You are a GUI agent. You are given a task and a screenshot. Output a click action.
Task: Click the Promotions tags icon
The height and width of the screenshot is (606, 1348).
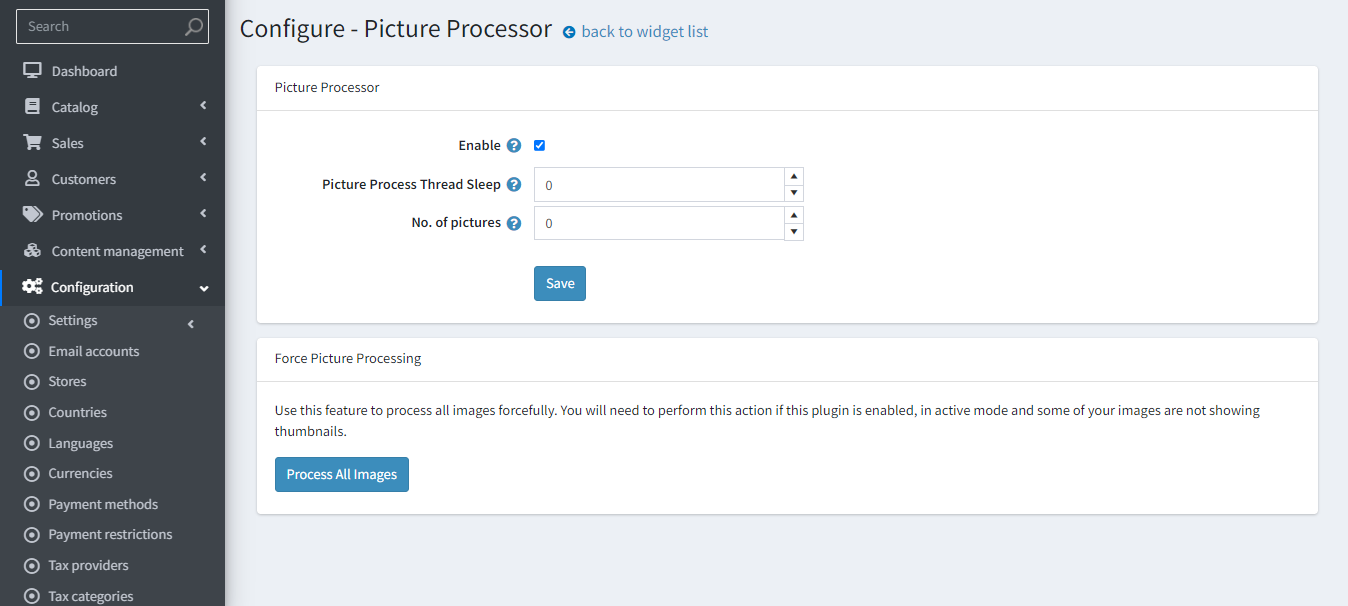(33, 215)
